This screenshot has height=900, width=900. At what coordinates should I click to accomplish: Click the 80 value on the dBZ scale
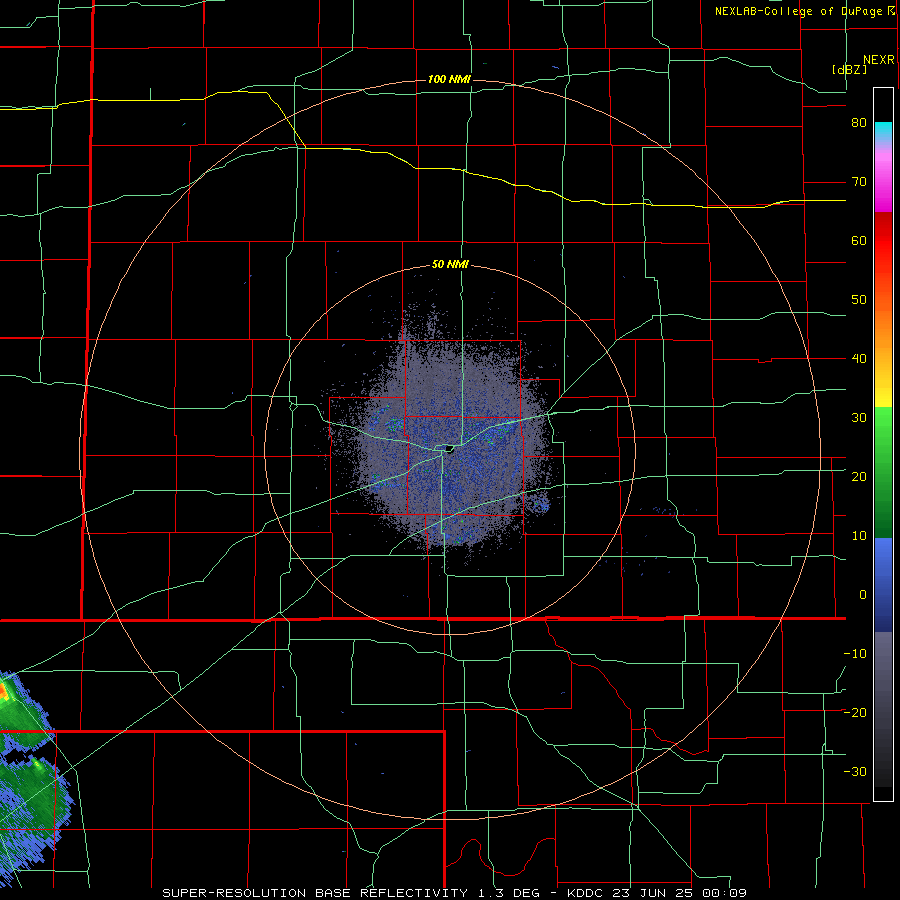pyautogui.click(x=859, y=123)
